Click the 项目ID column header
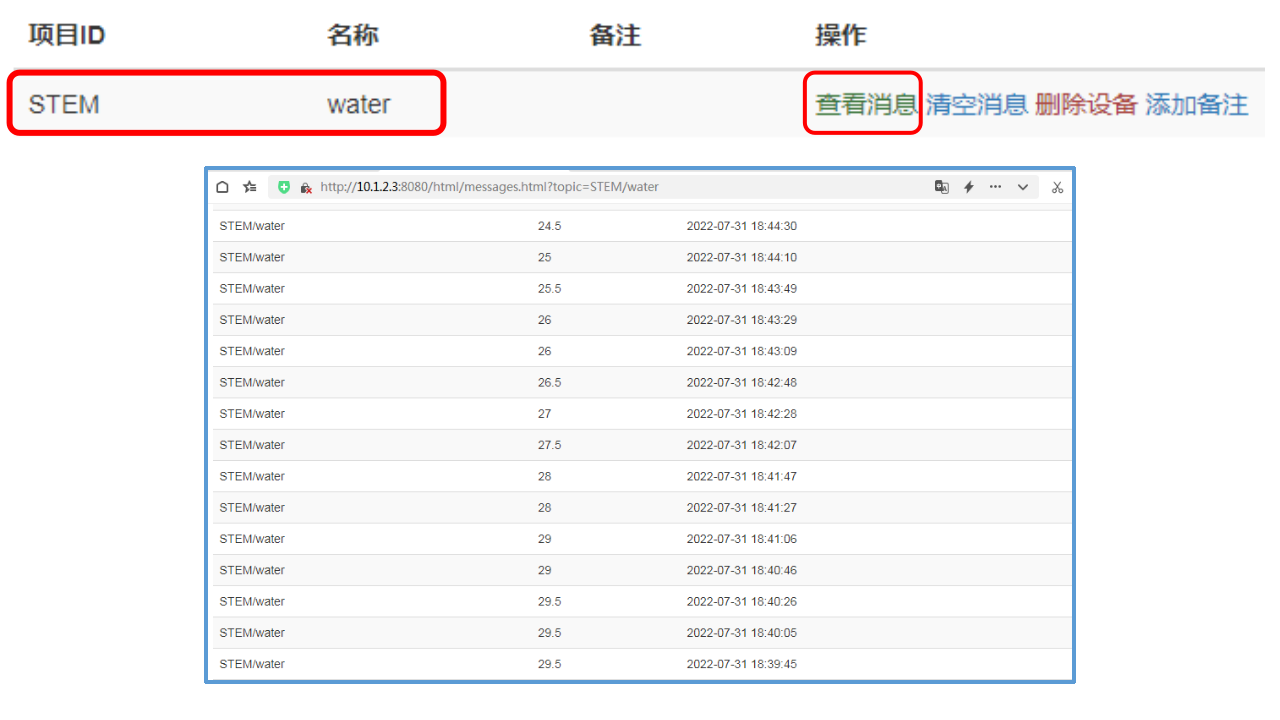This screenshot has height=720, width=1280. click(x=67, y=35)
